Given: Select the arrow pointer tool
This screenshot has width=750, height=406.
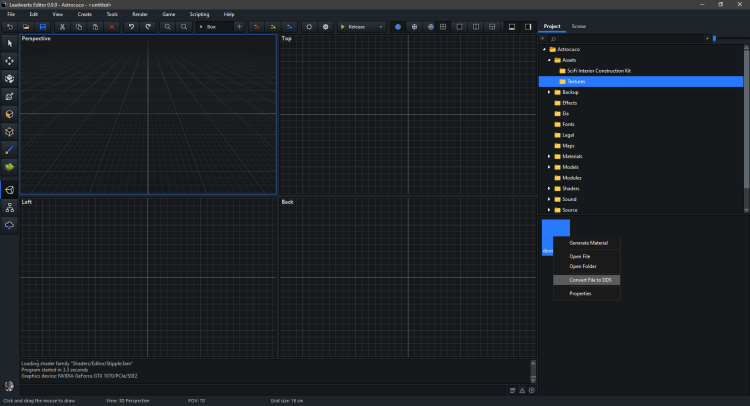Looking at the screenshot, I should (x=10, y=43).
